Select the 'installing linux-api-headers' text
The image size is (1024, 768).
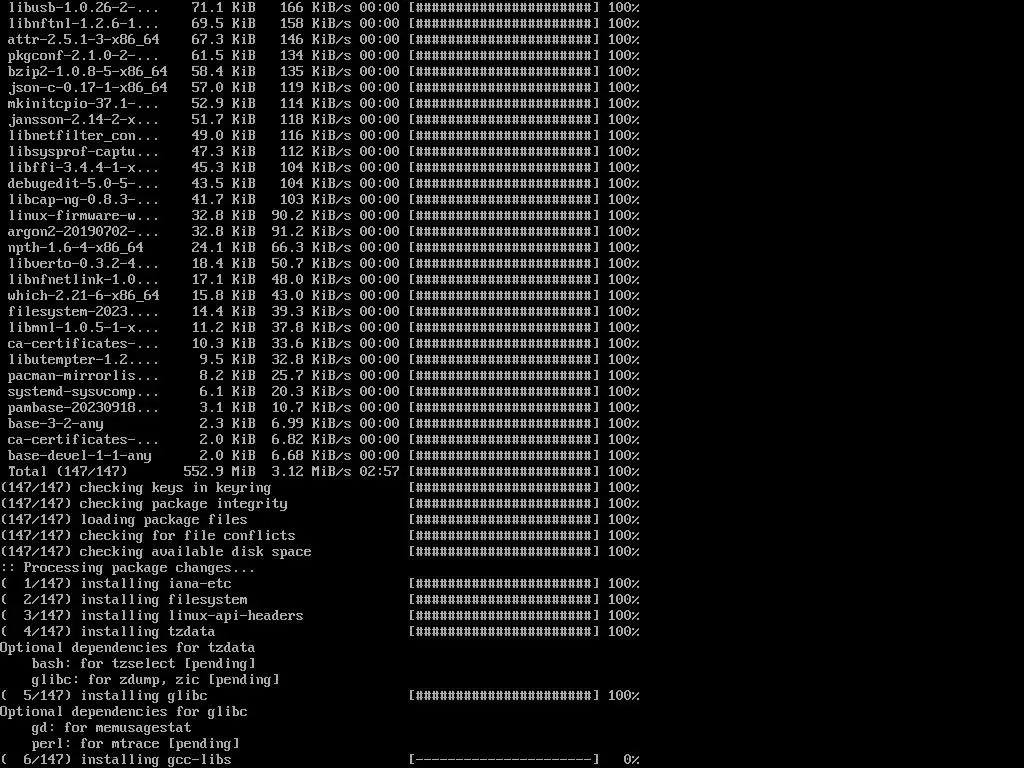click(192, 616)
